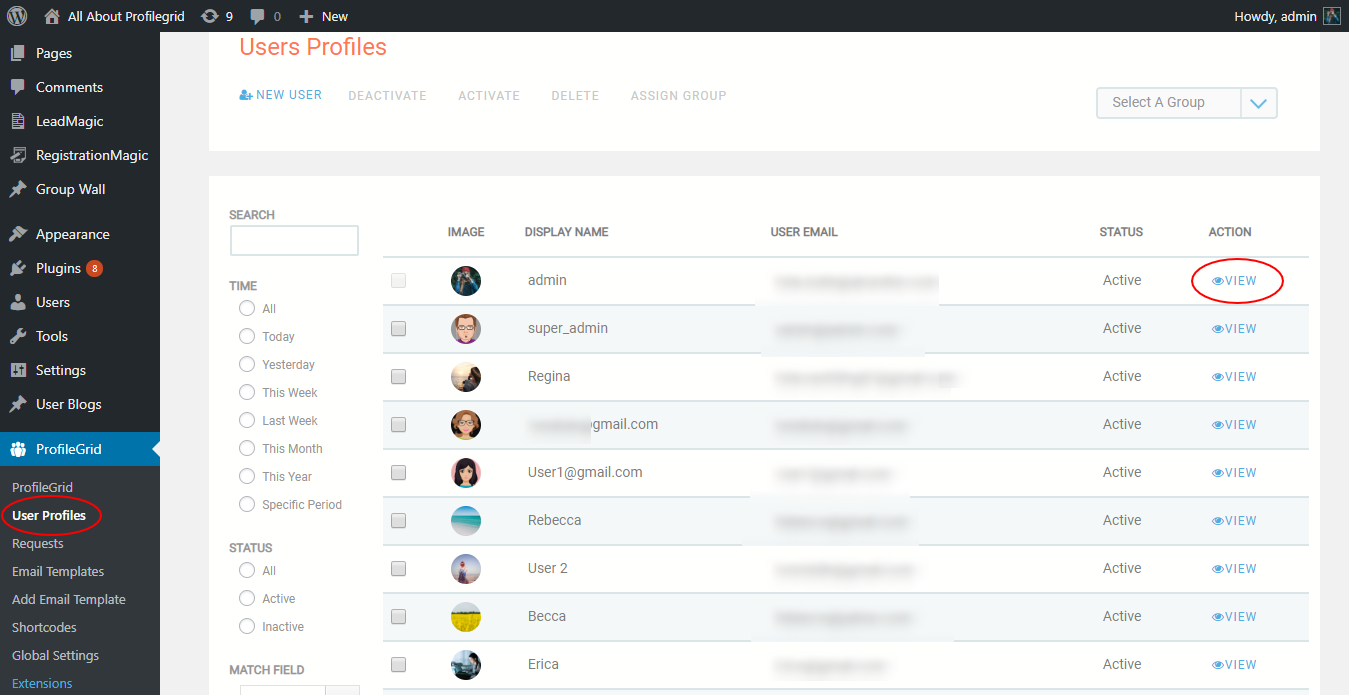Click the Appearance paintbrush icon
Viewport: 1349px width, 695px height.
click(18, 234)
